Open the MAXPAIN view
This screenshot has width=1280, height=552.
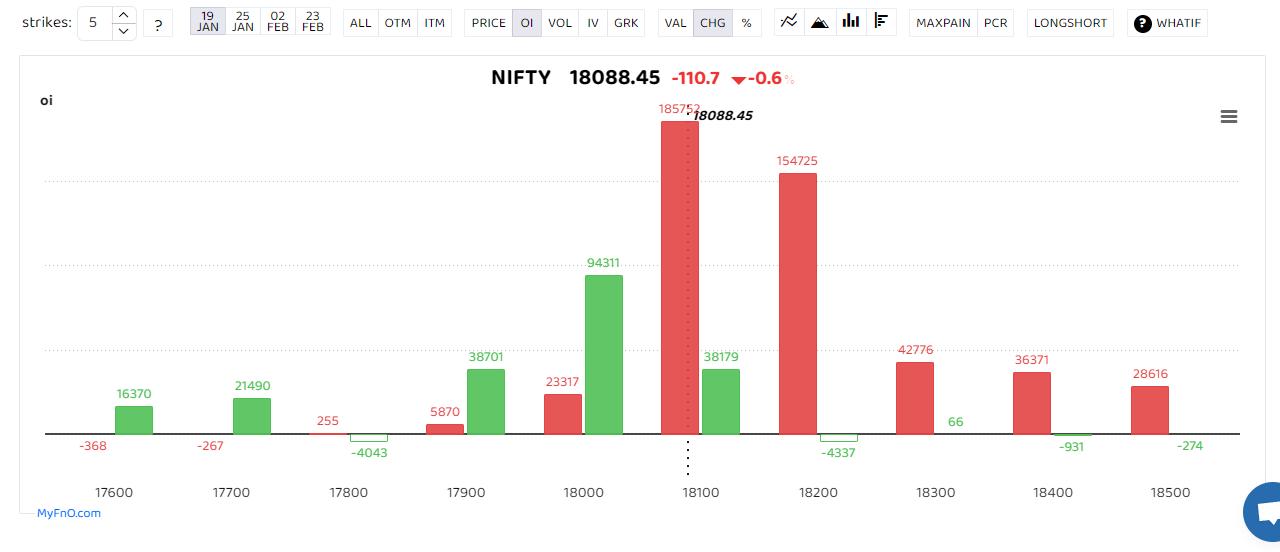943,23
